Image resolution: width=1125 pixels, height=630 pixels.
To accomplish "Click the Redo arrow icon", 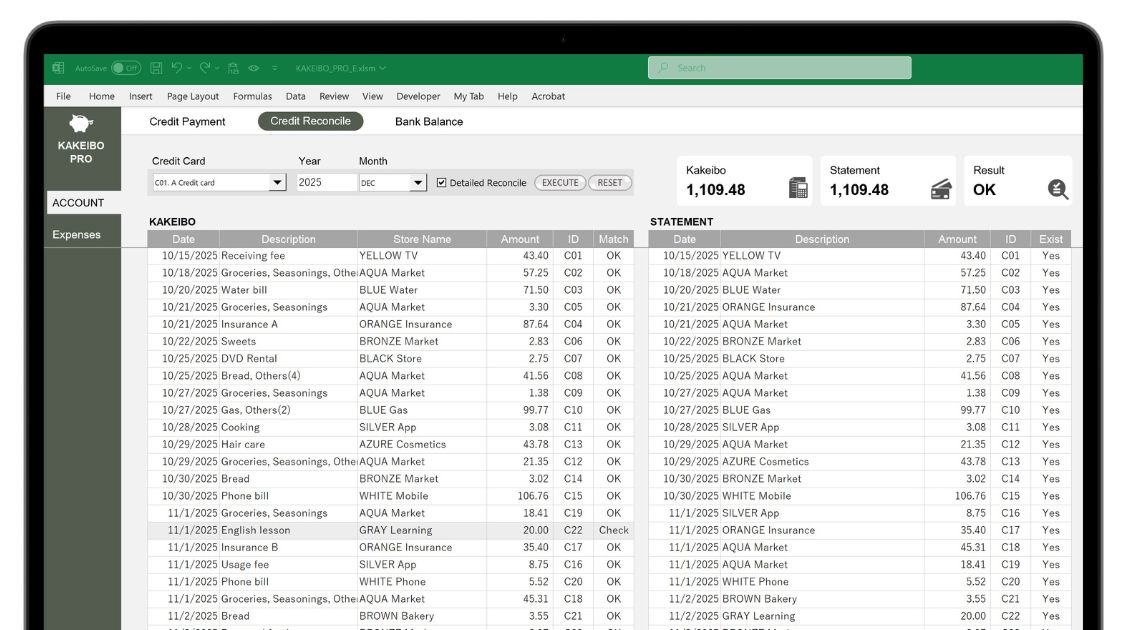I will 205,67.
